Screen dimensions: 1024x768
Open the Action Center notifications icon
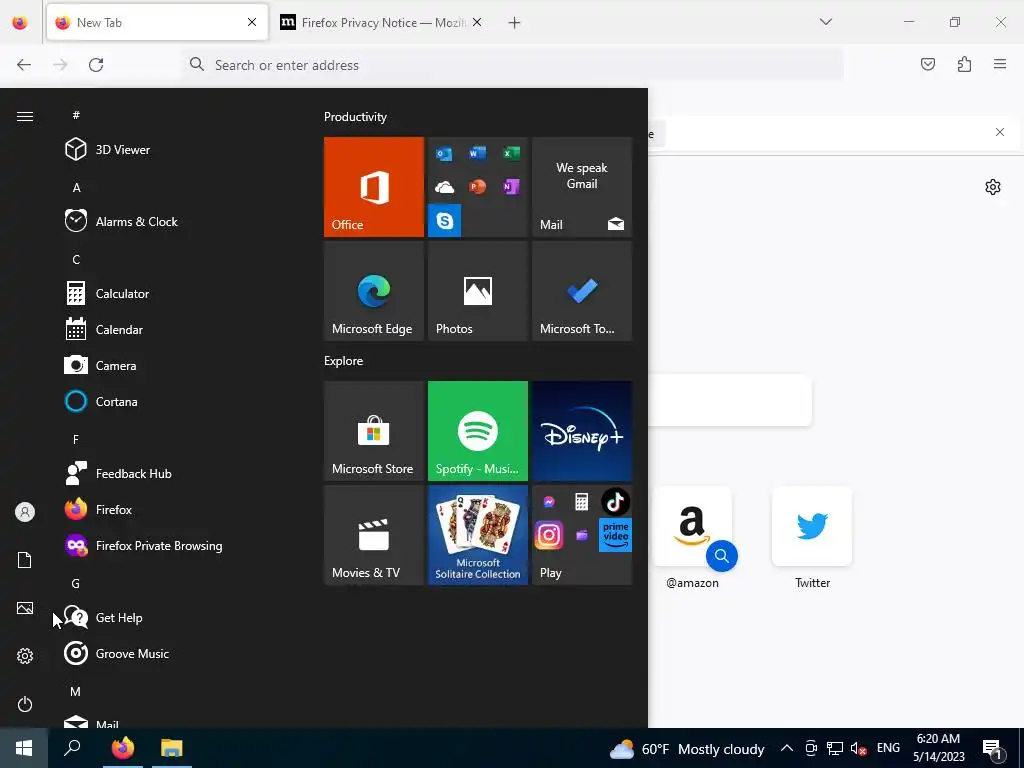point(992,749)
